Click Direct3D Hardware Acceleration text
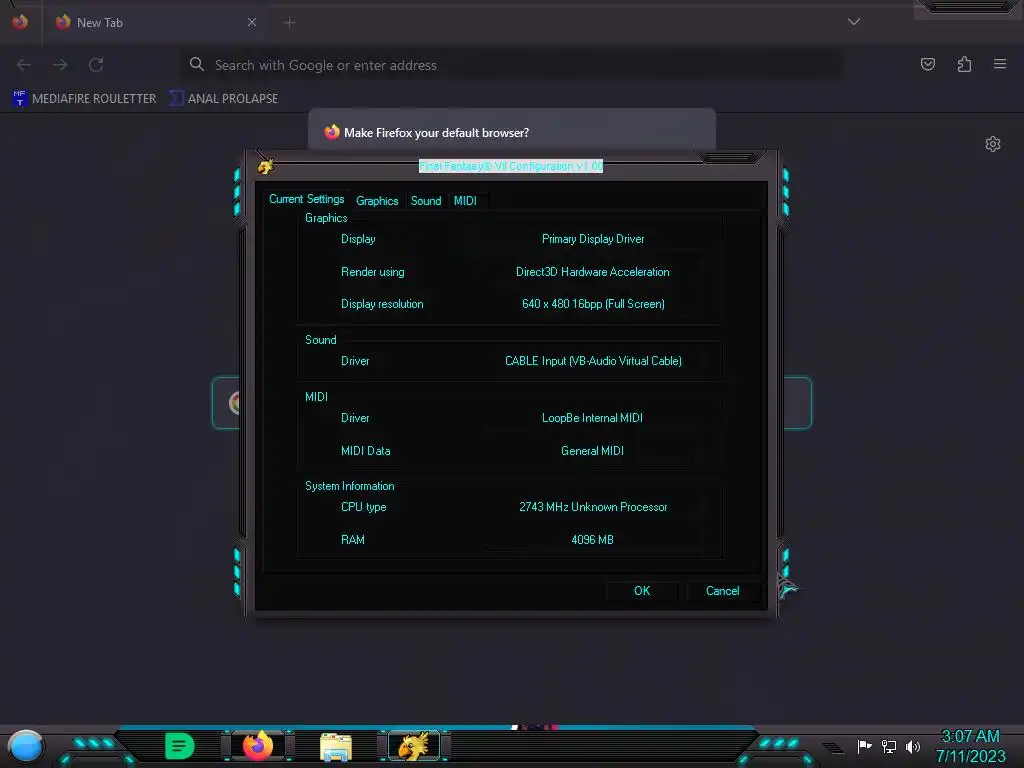The height and width of the screenshot is (768, 1024). [592, 272]
